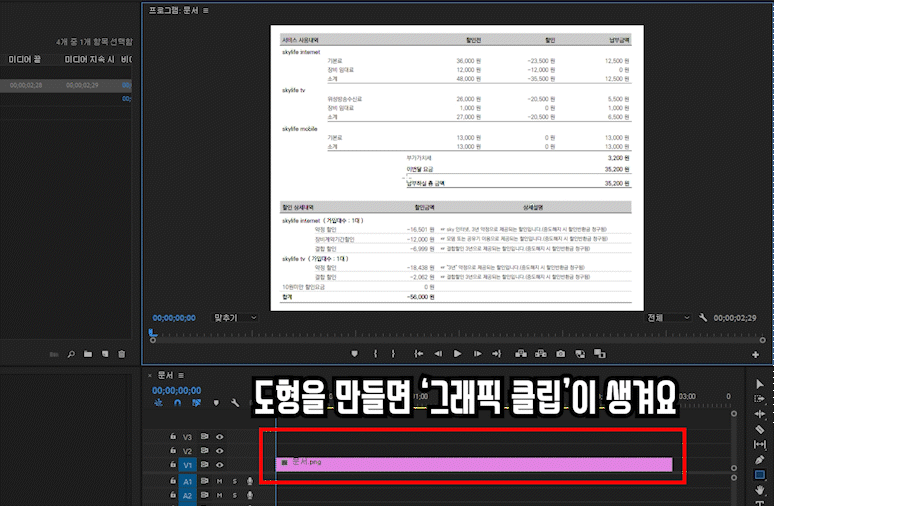Open Program monitor wrench settings
900x506 pixels.
[x=703, y=317]
